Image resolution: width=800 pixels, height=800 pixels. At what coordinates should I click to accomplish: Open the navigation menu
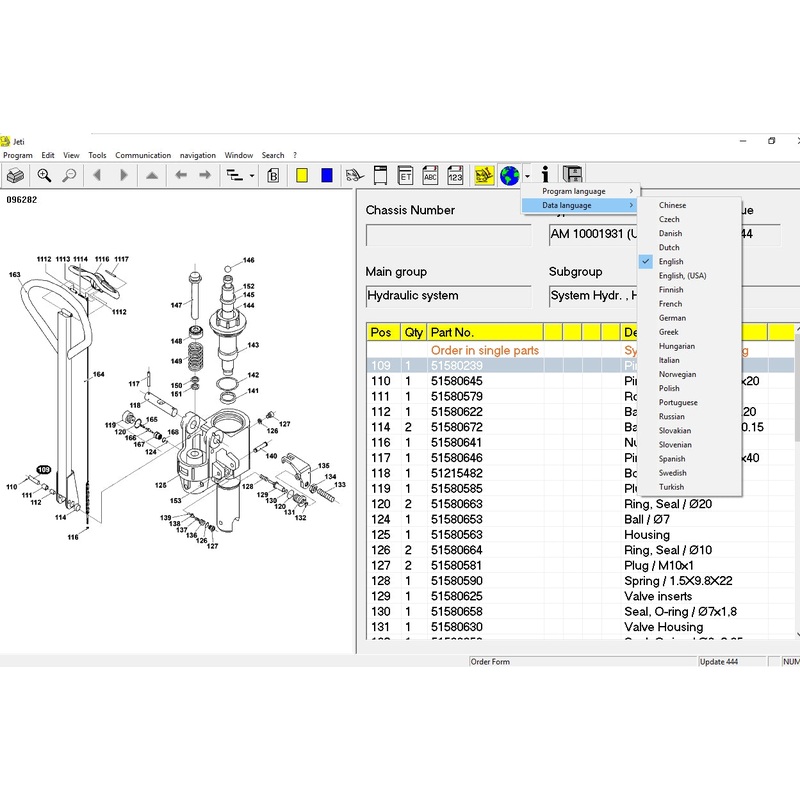point(197,155)
